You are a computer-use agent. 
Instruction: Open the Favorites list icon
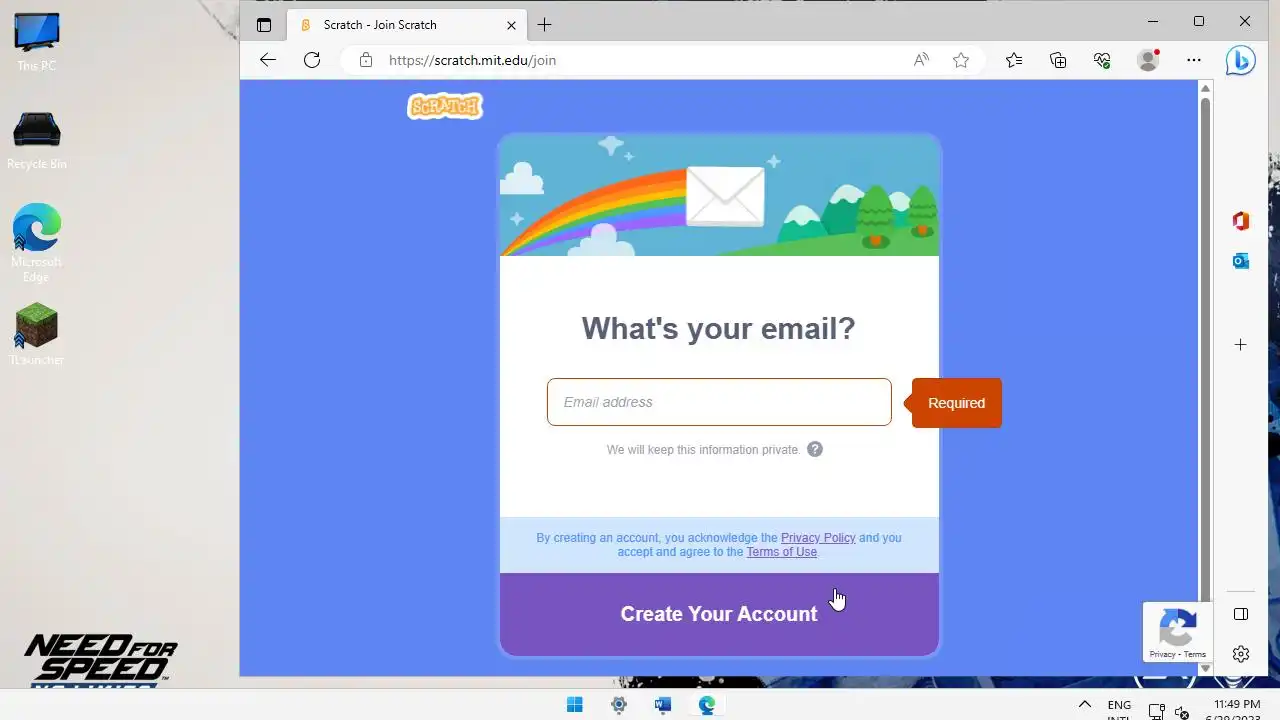click(x=1014, y=60)
